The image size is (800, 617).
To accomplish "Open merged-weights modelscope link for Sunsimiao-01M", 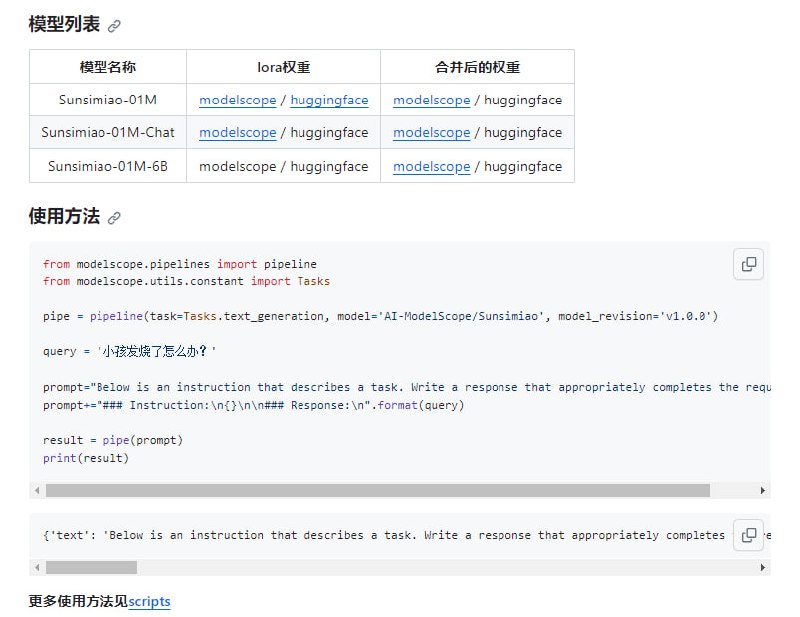I will click(x=431, y=100).
